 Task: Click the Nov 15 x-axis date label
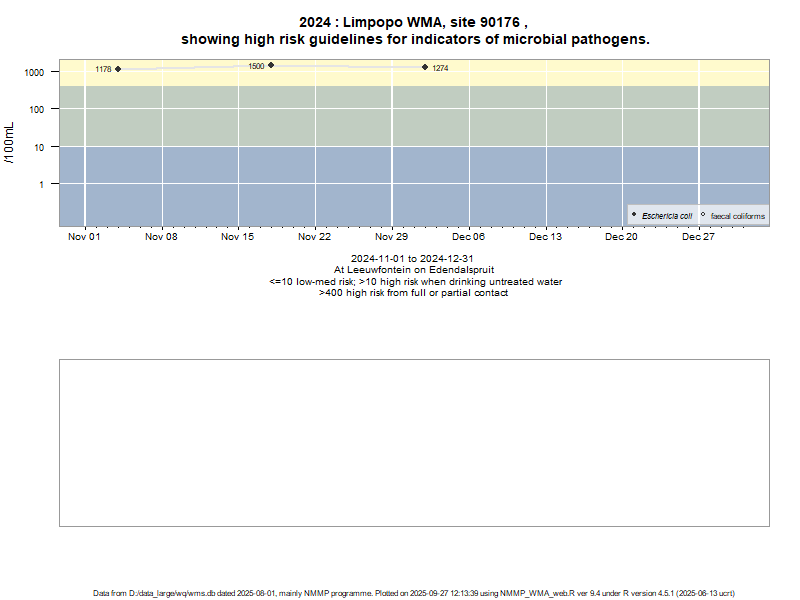[238, 237]
